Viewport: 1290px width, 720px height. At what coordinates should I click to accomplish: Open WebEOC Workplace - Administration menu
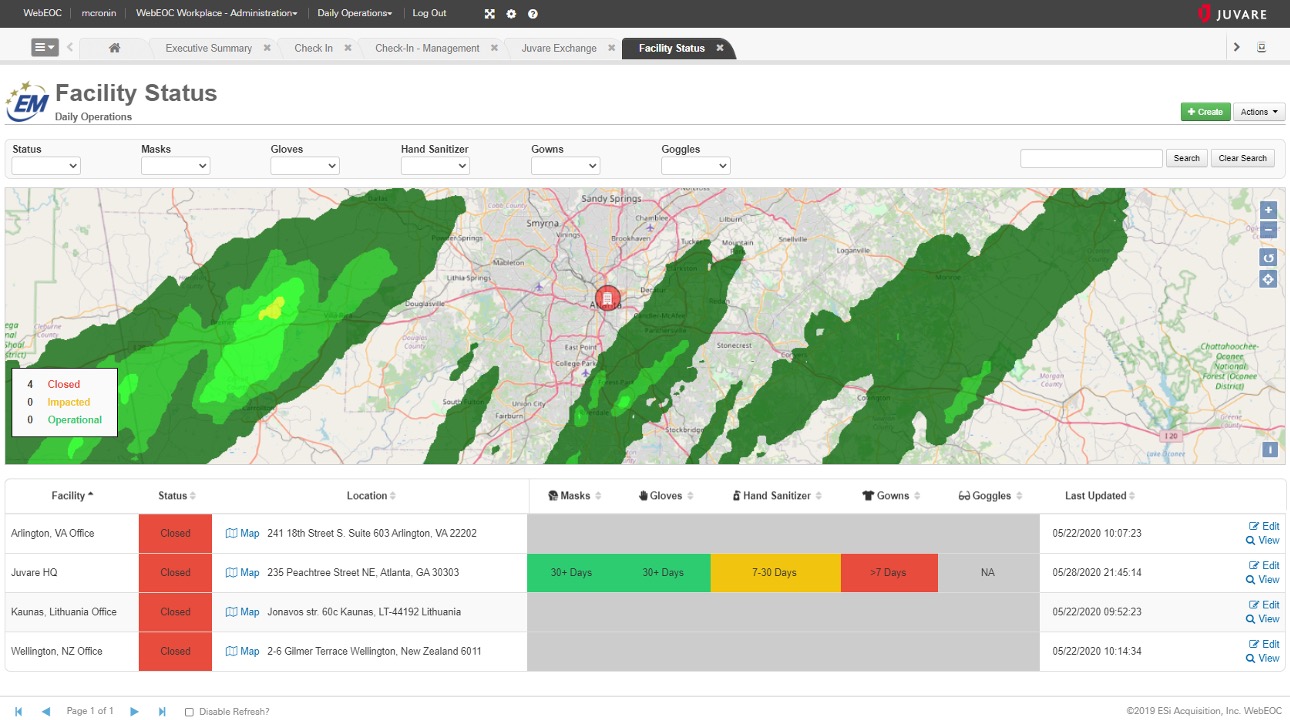[216, 14]
